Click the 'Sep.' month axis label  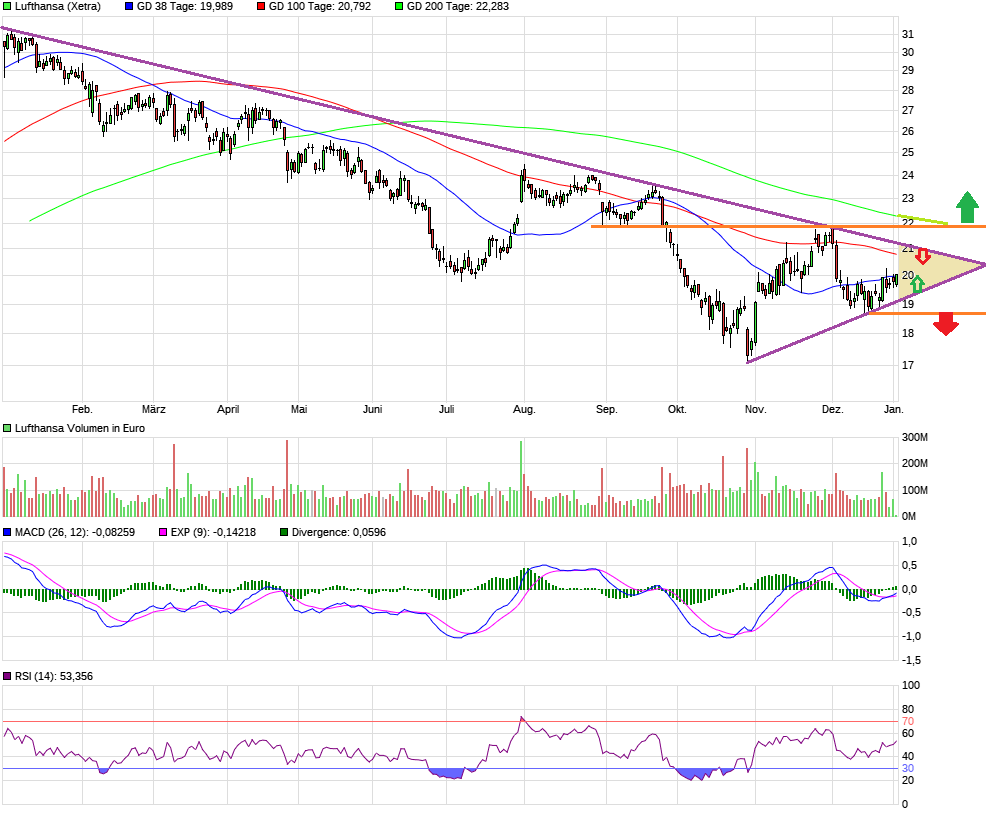click(x=607, y=410)
